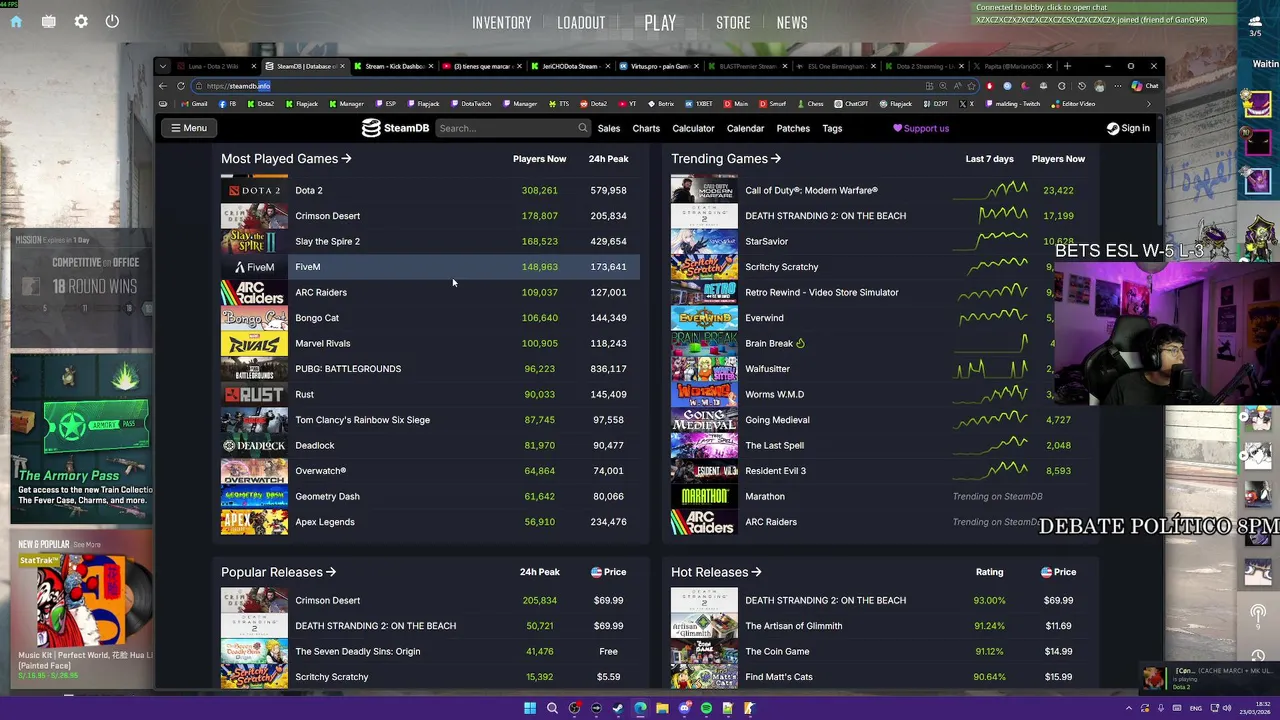Click the CS2 PLAY button
Viewport: 1280px width, 720px height.
tap(660, 22)
